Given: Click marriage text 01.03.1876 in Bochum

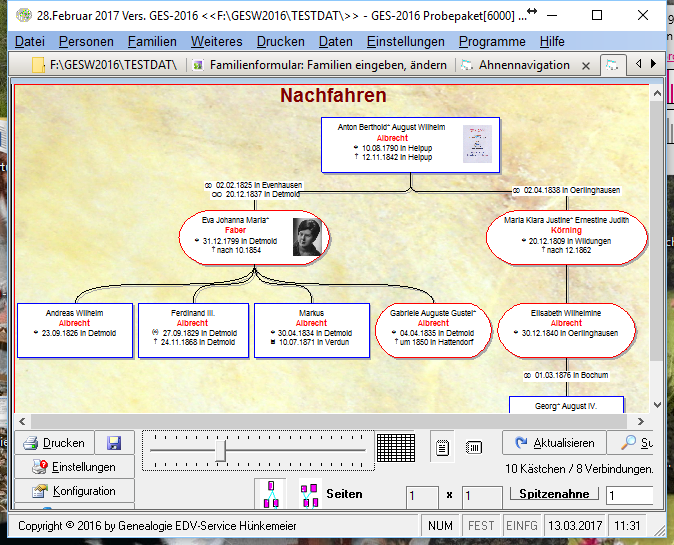Looking at the screenshot, I should pos(566,375).
